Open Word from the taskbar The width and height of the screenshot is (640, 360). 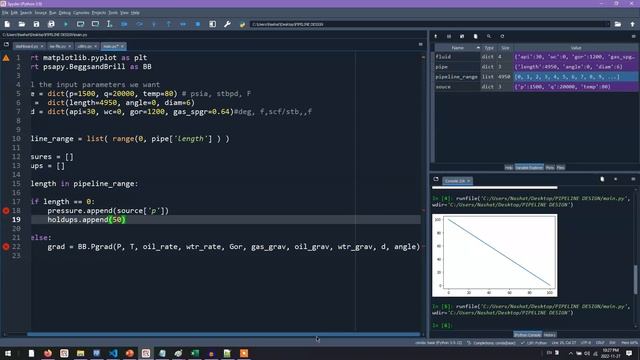pos(97,353)
